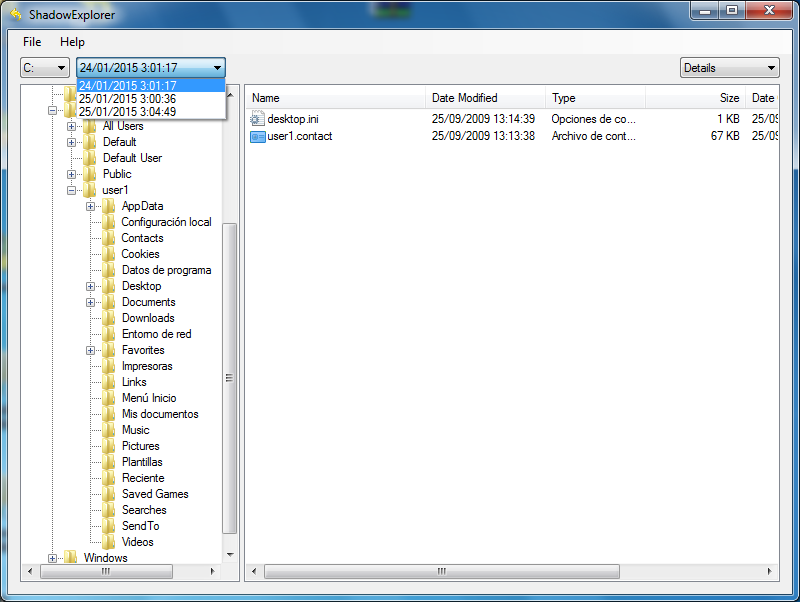Viewport: 800px width, 602px height.
Task: Click the Links folder icon
Action: tap(108, 382)
